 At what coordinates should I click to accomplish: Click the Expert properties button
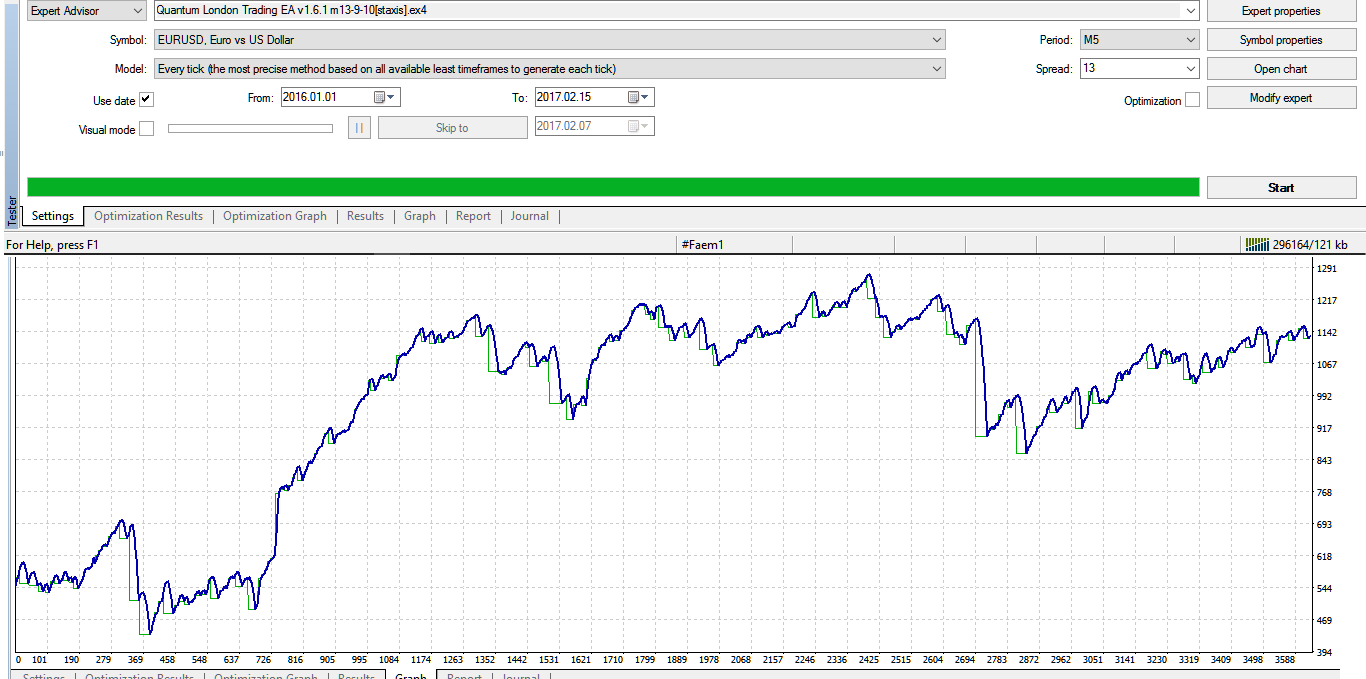pos(1281,11)
